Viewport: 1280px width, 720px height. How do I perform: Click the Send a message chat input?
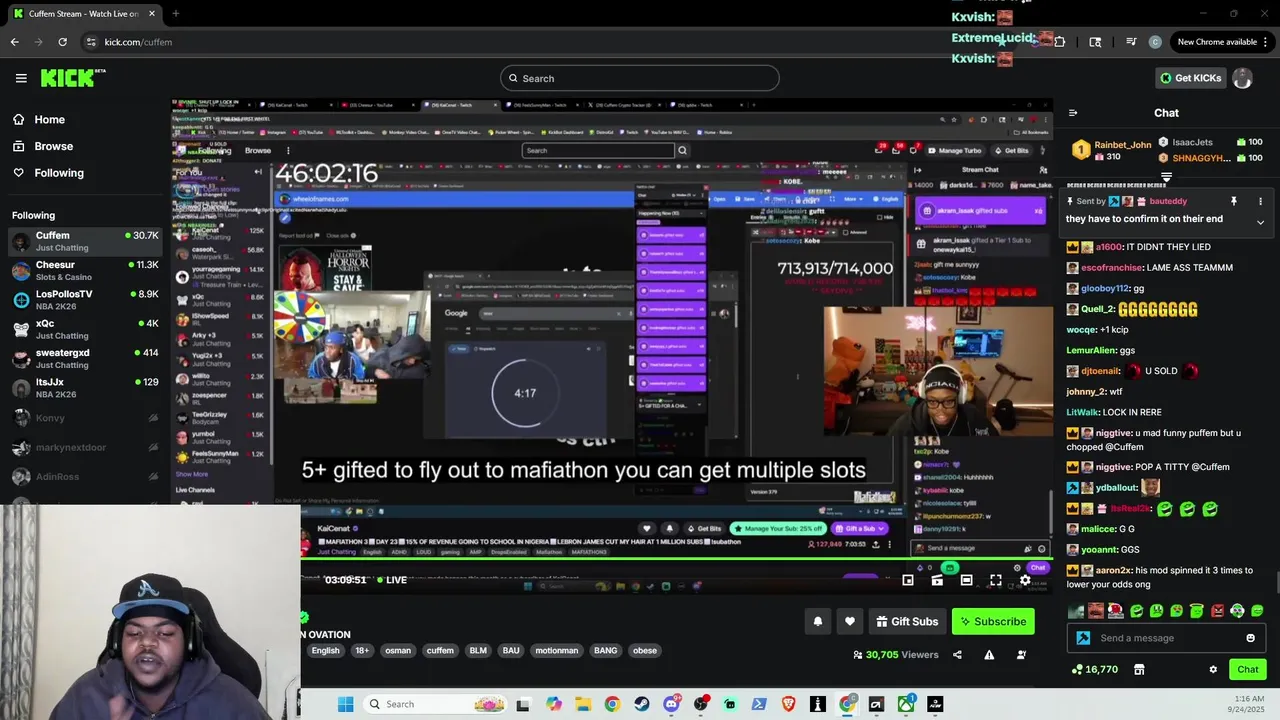point(1168,638)
